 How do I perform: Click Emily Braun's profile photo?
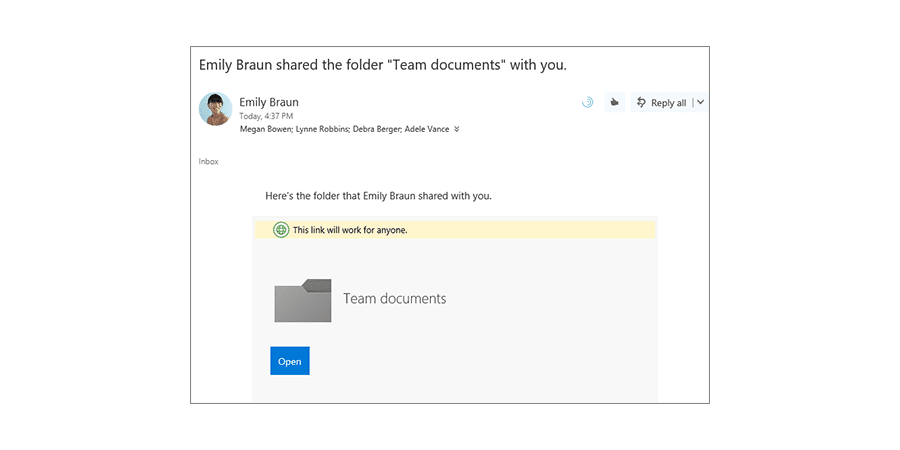[215, 108]
